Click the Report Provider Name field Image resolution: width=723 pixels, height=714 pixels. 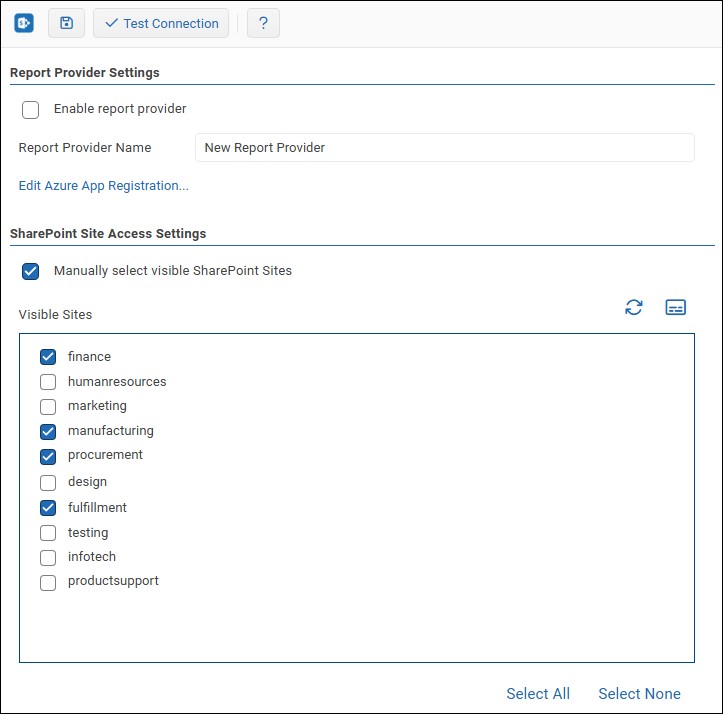444,148
